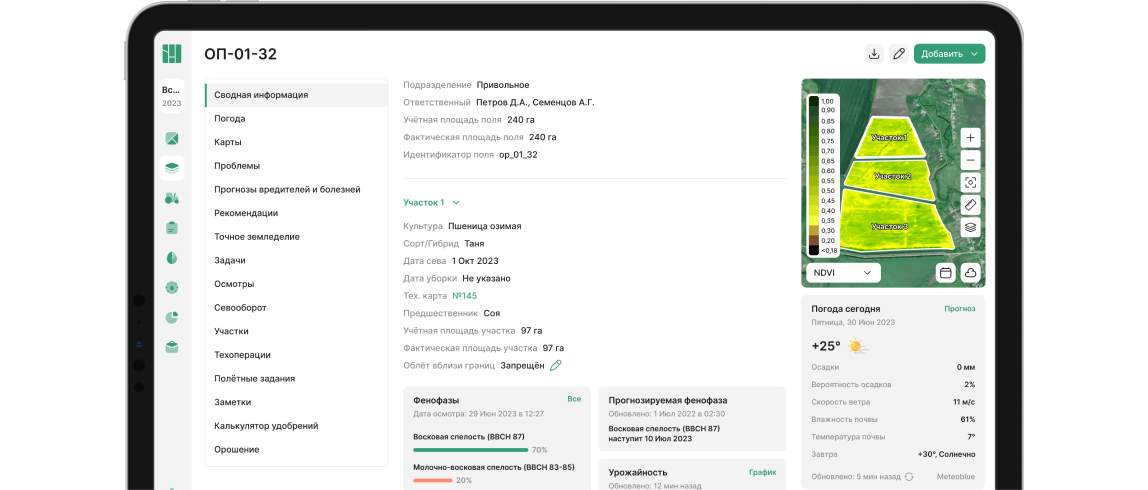Open the NDVI index dropdown
Image resolution: width=1148 pixels, height=490 pixels.
click(x=843, y=272)
